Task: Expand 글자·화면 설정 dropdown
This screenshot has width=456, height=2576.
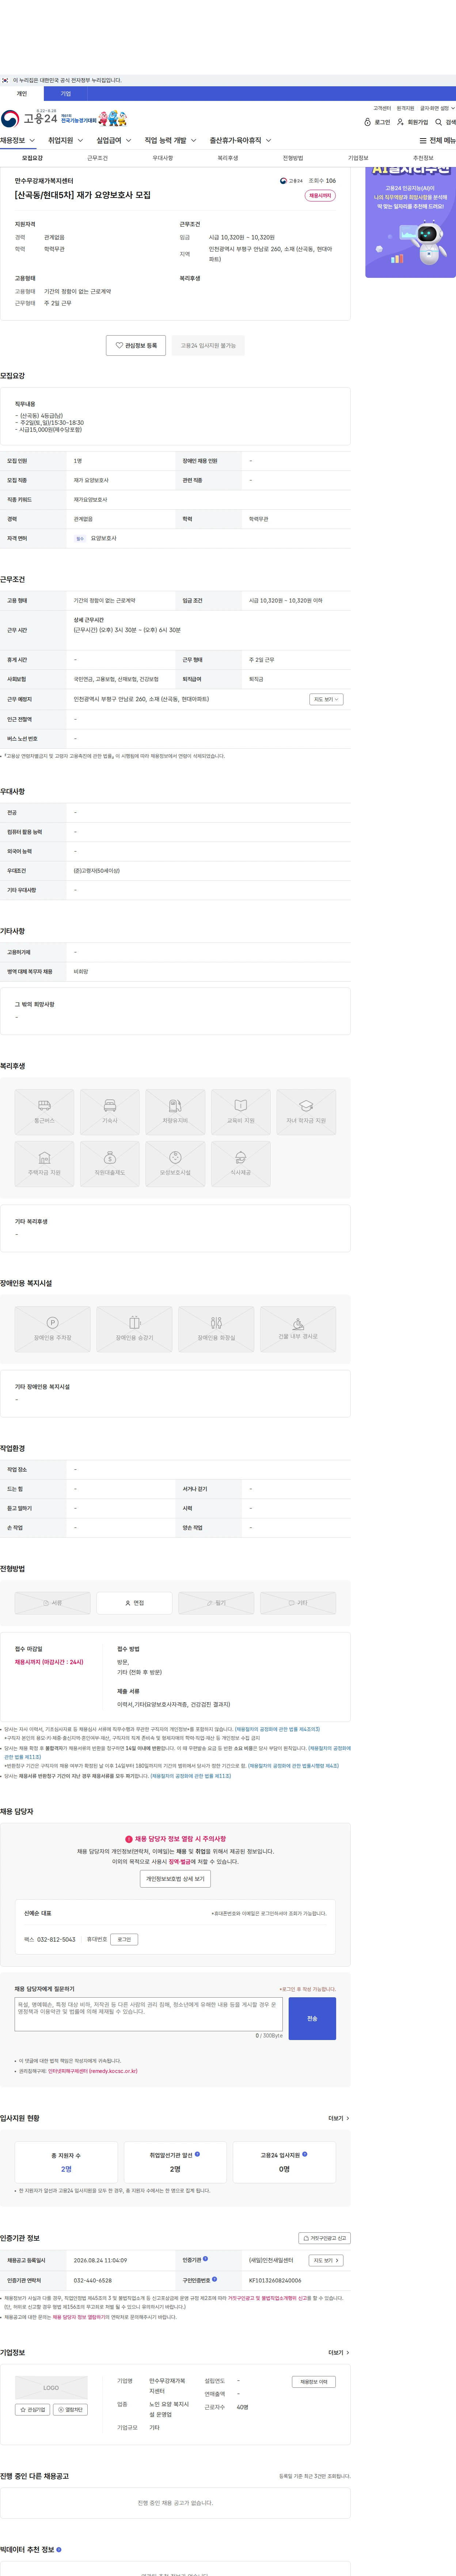Action: point(437,108)
